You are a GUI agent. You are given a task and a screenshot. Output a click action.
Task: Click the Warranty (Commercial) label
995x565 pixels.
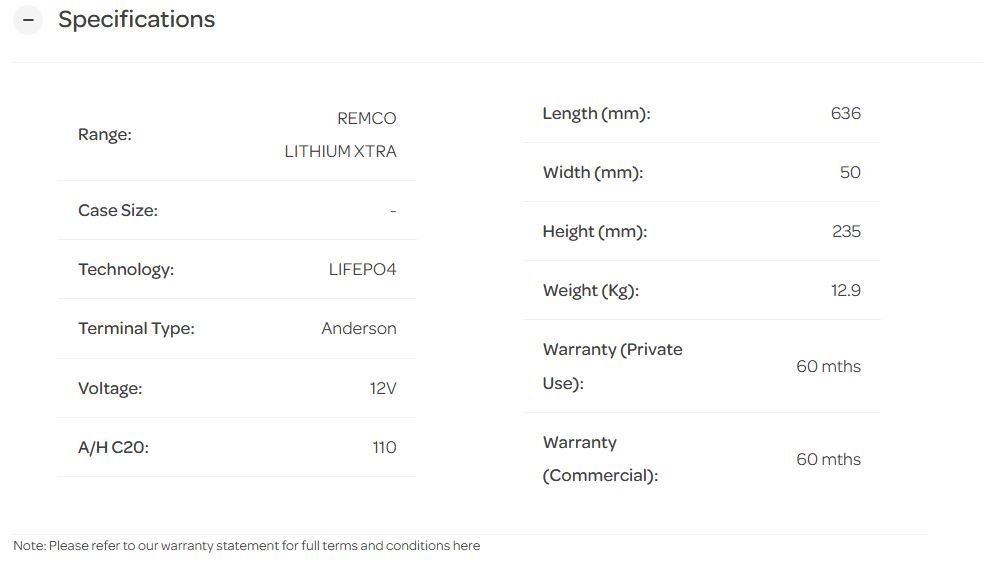(x=600, y=459)
